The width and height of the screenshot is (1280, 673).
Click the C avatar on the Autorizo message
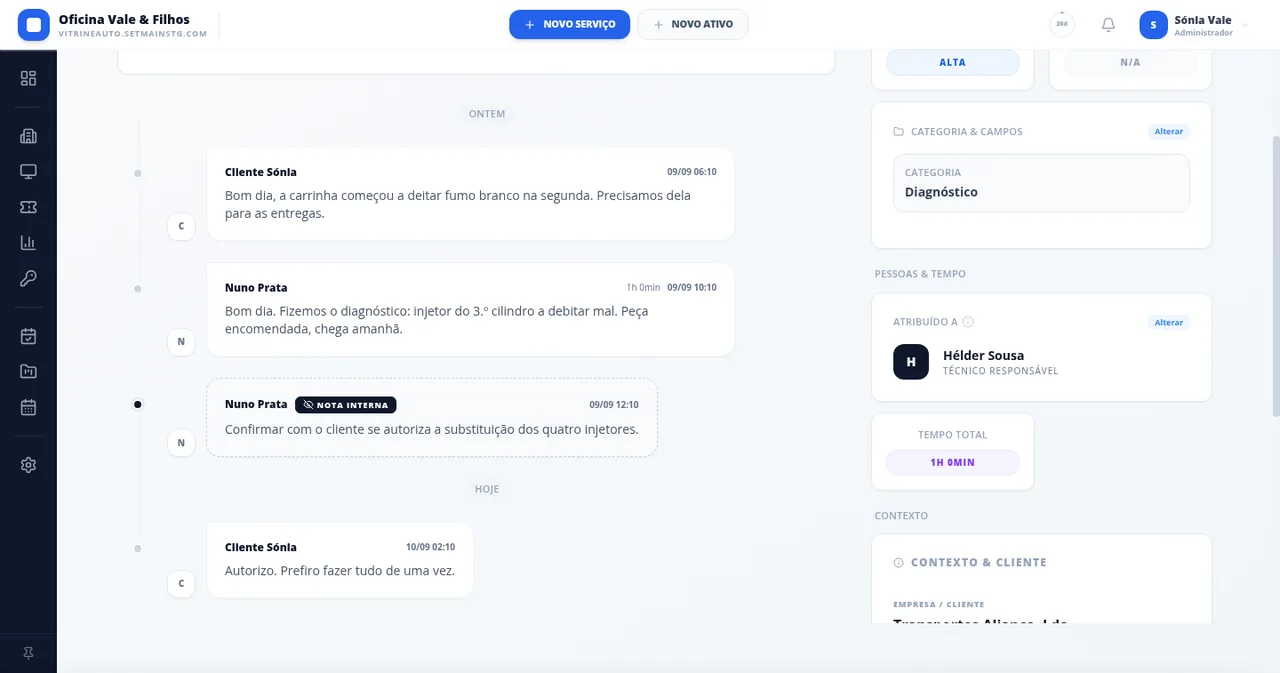181,584
